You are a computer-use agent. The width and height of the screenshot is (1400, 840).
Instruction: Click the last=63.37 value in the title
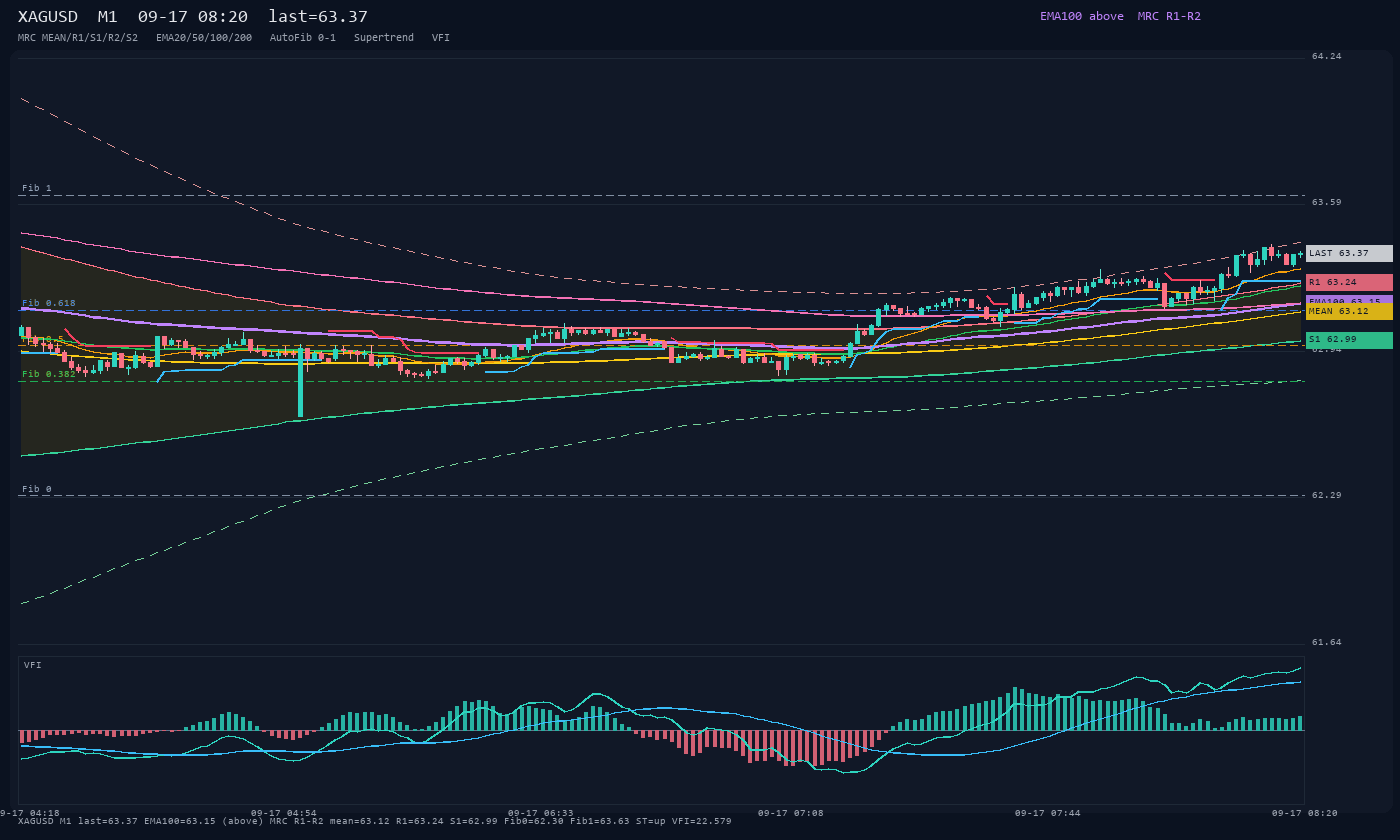[x=318, y=17]
